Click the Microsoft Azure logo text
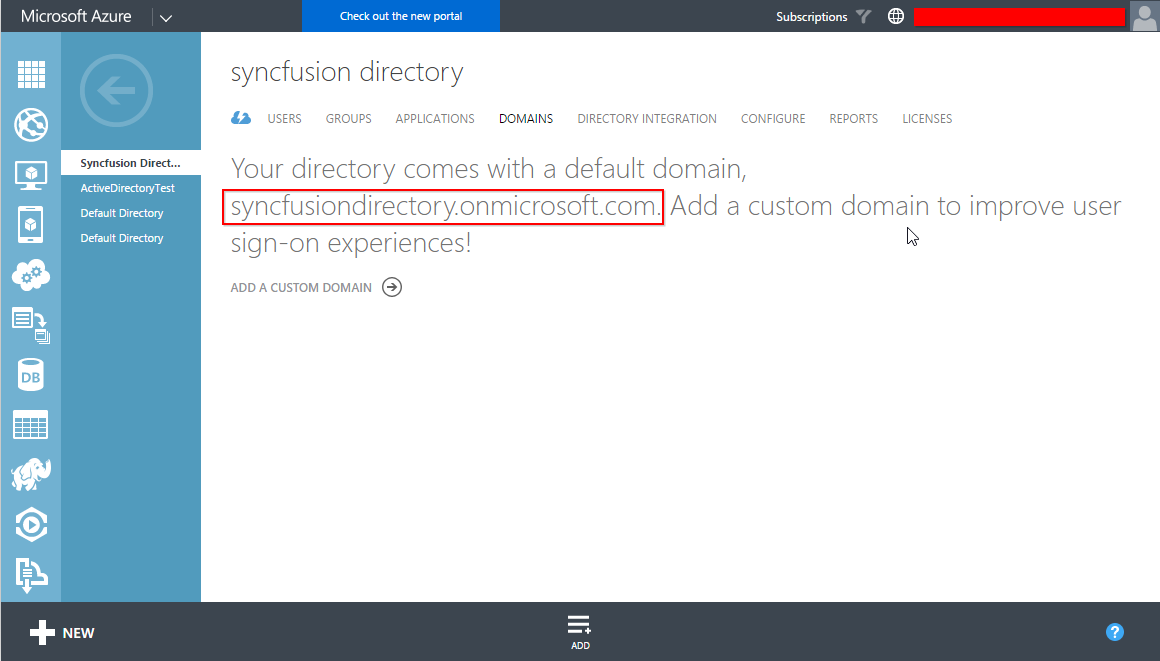The height and width of the screenshot is (661, 1160). (76, 16)
